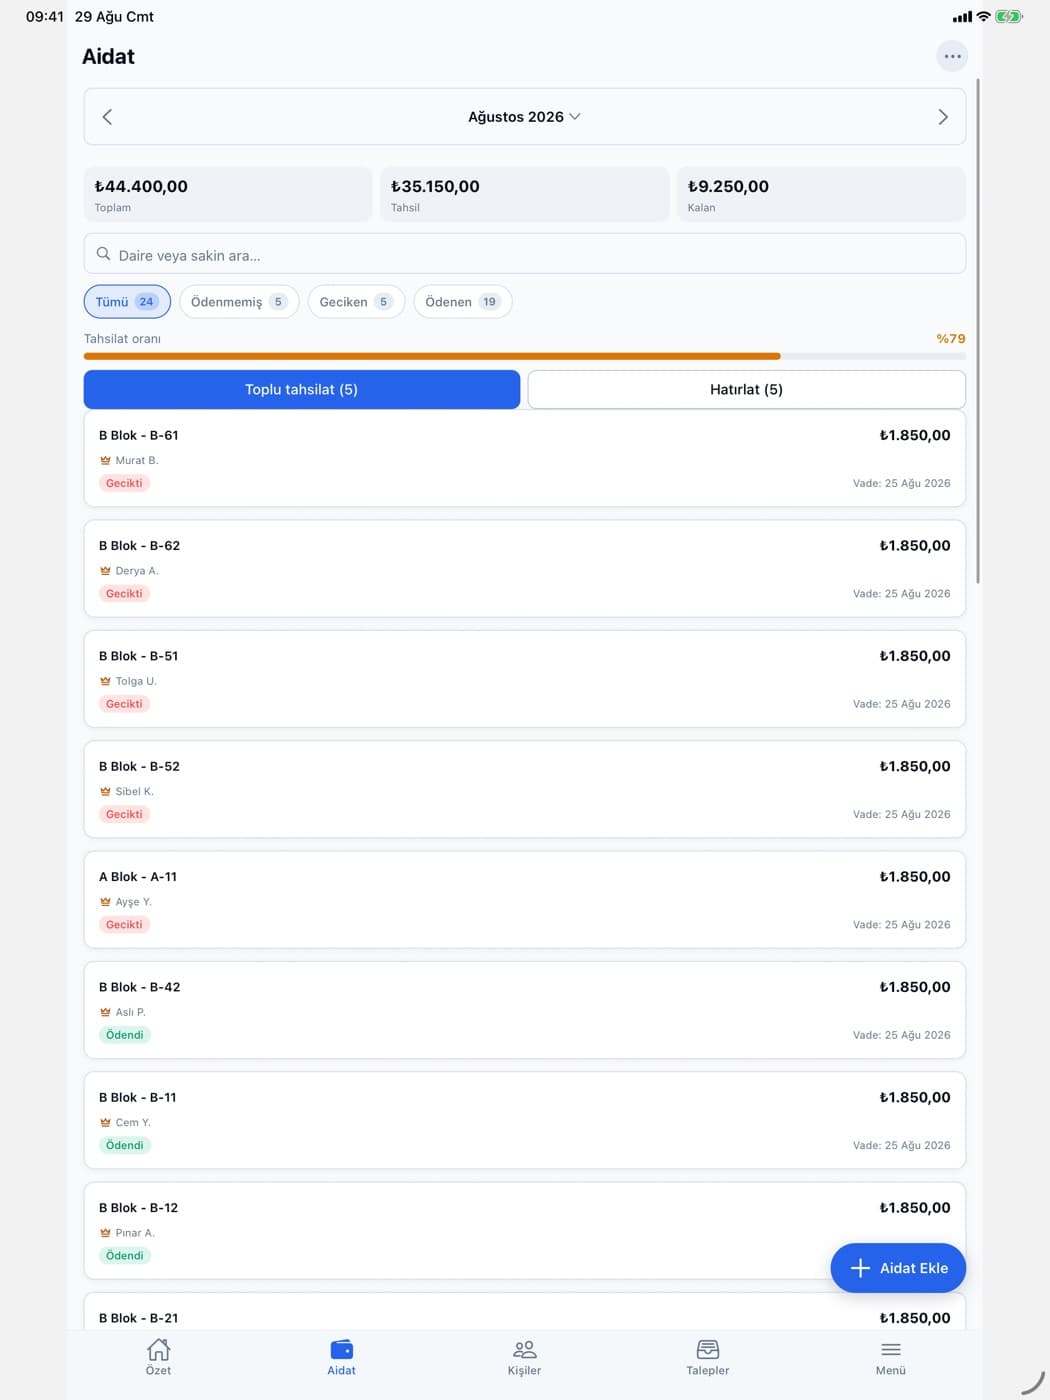
Task: Click the ₺35.150,00 Tahsil summary card
Action: pos(525,194)
